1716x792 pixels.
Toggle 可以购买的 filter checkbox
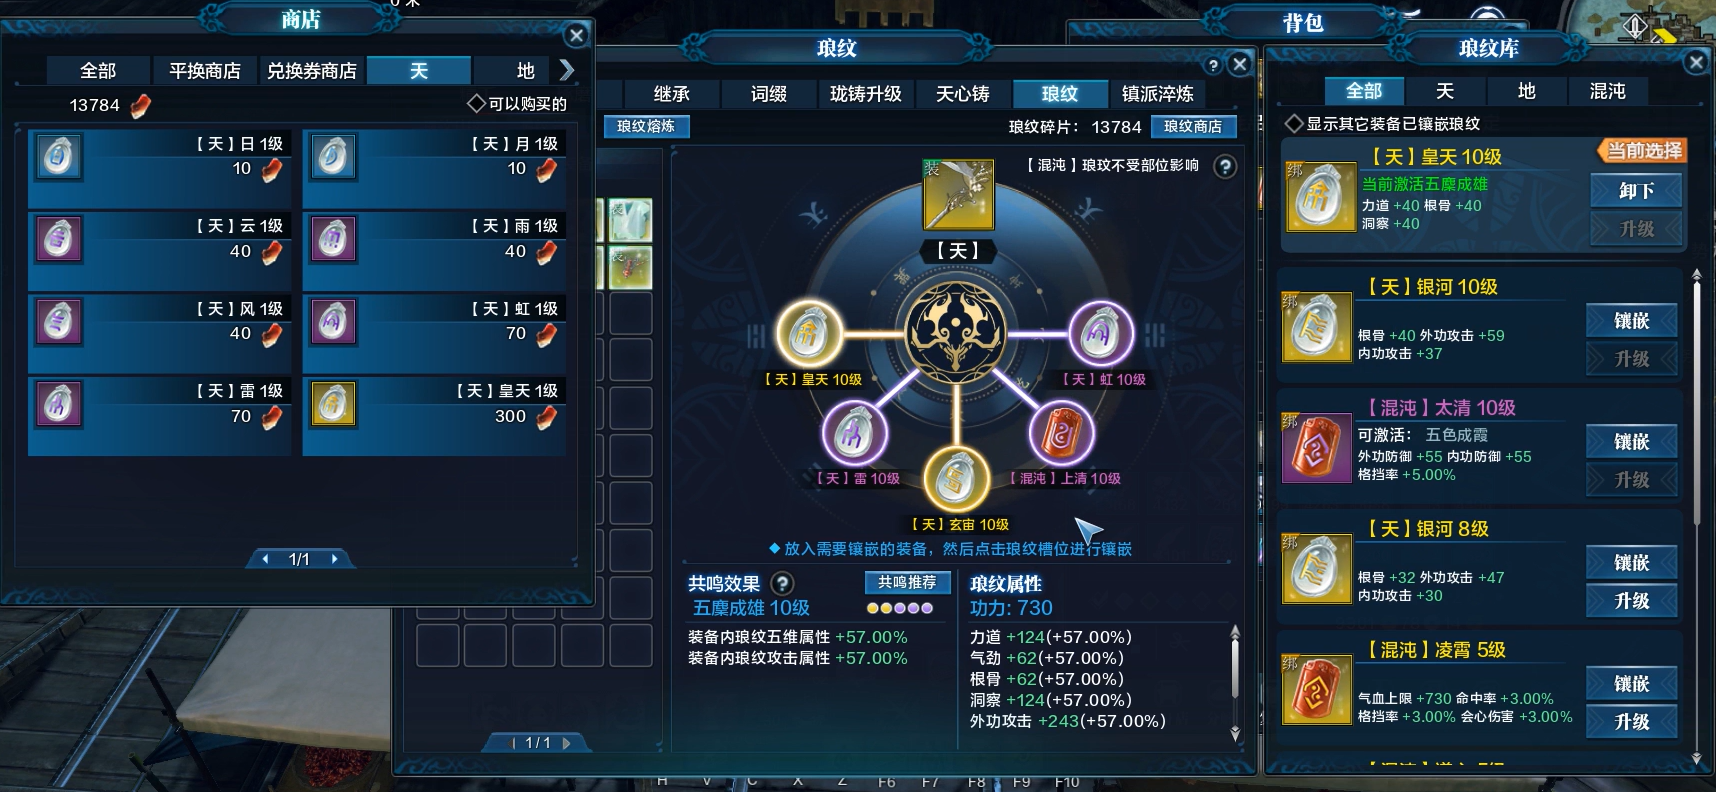[x=476, y=103]
